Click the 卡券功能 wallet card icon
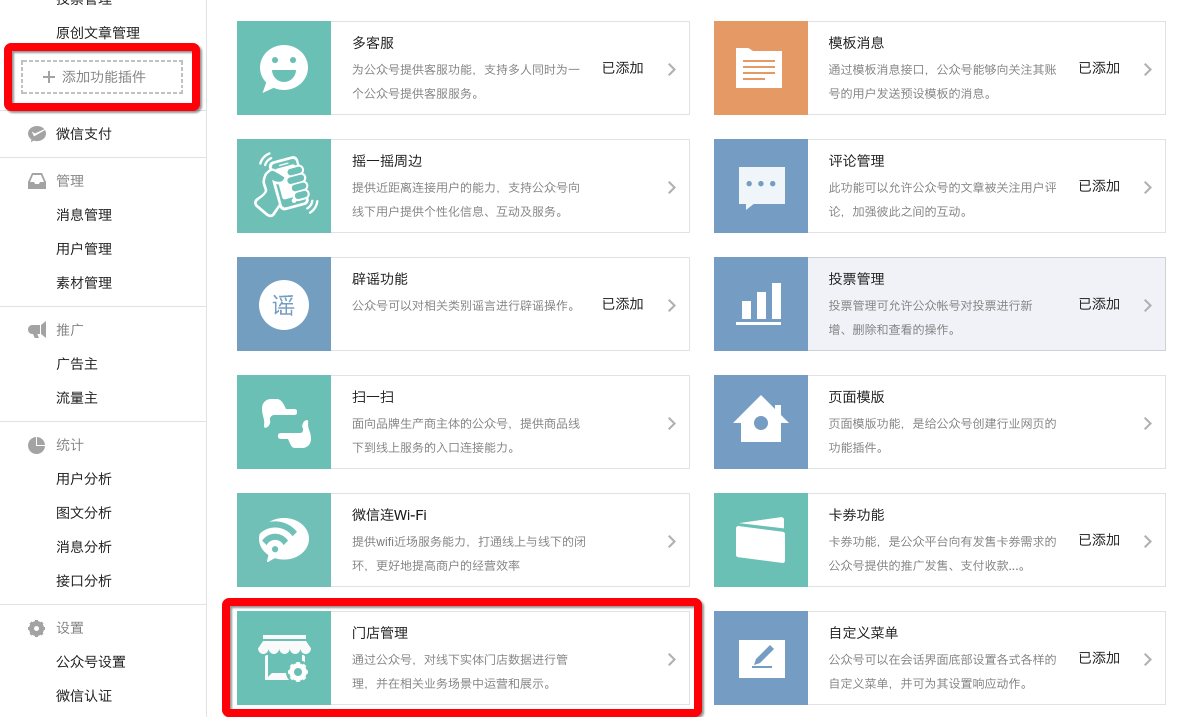1189x717 pixels. coord(761,540)
